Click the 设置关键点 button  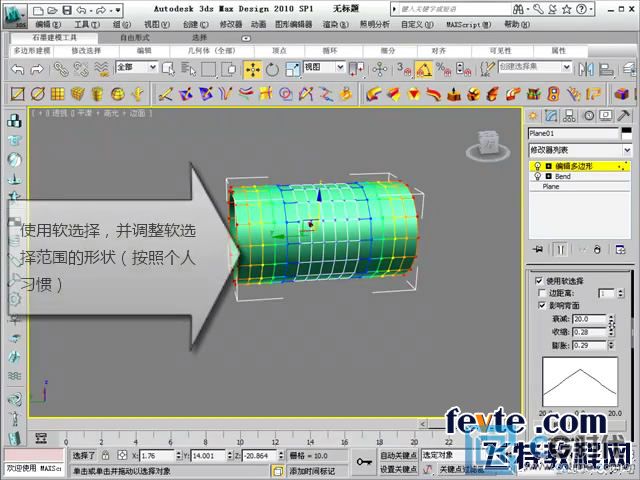398,469
